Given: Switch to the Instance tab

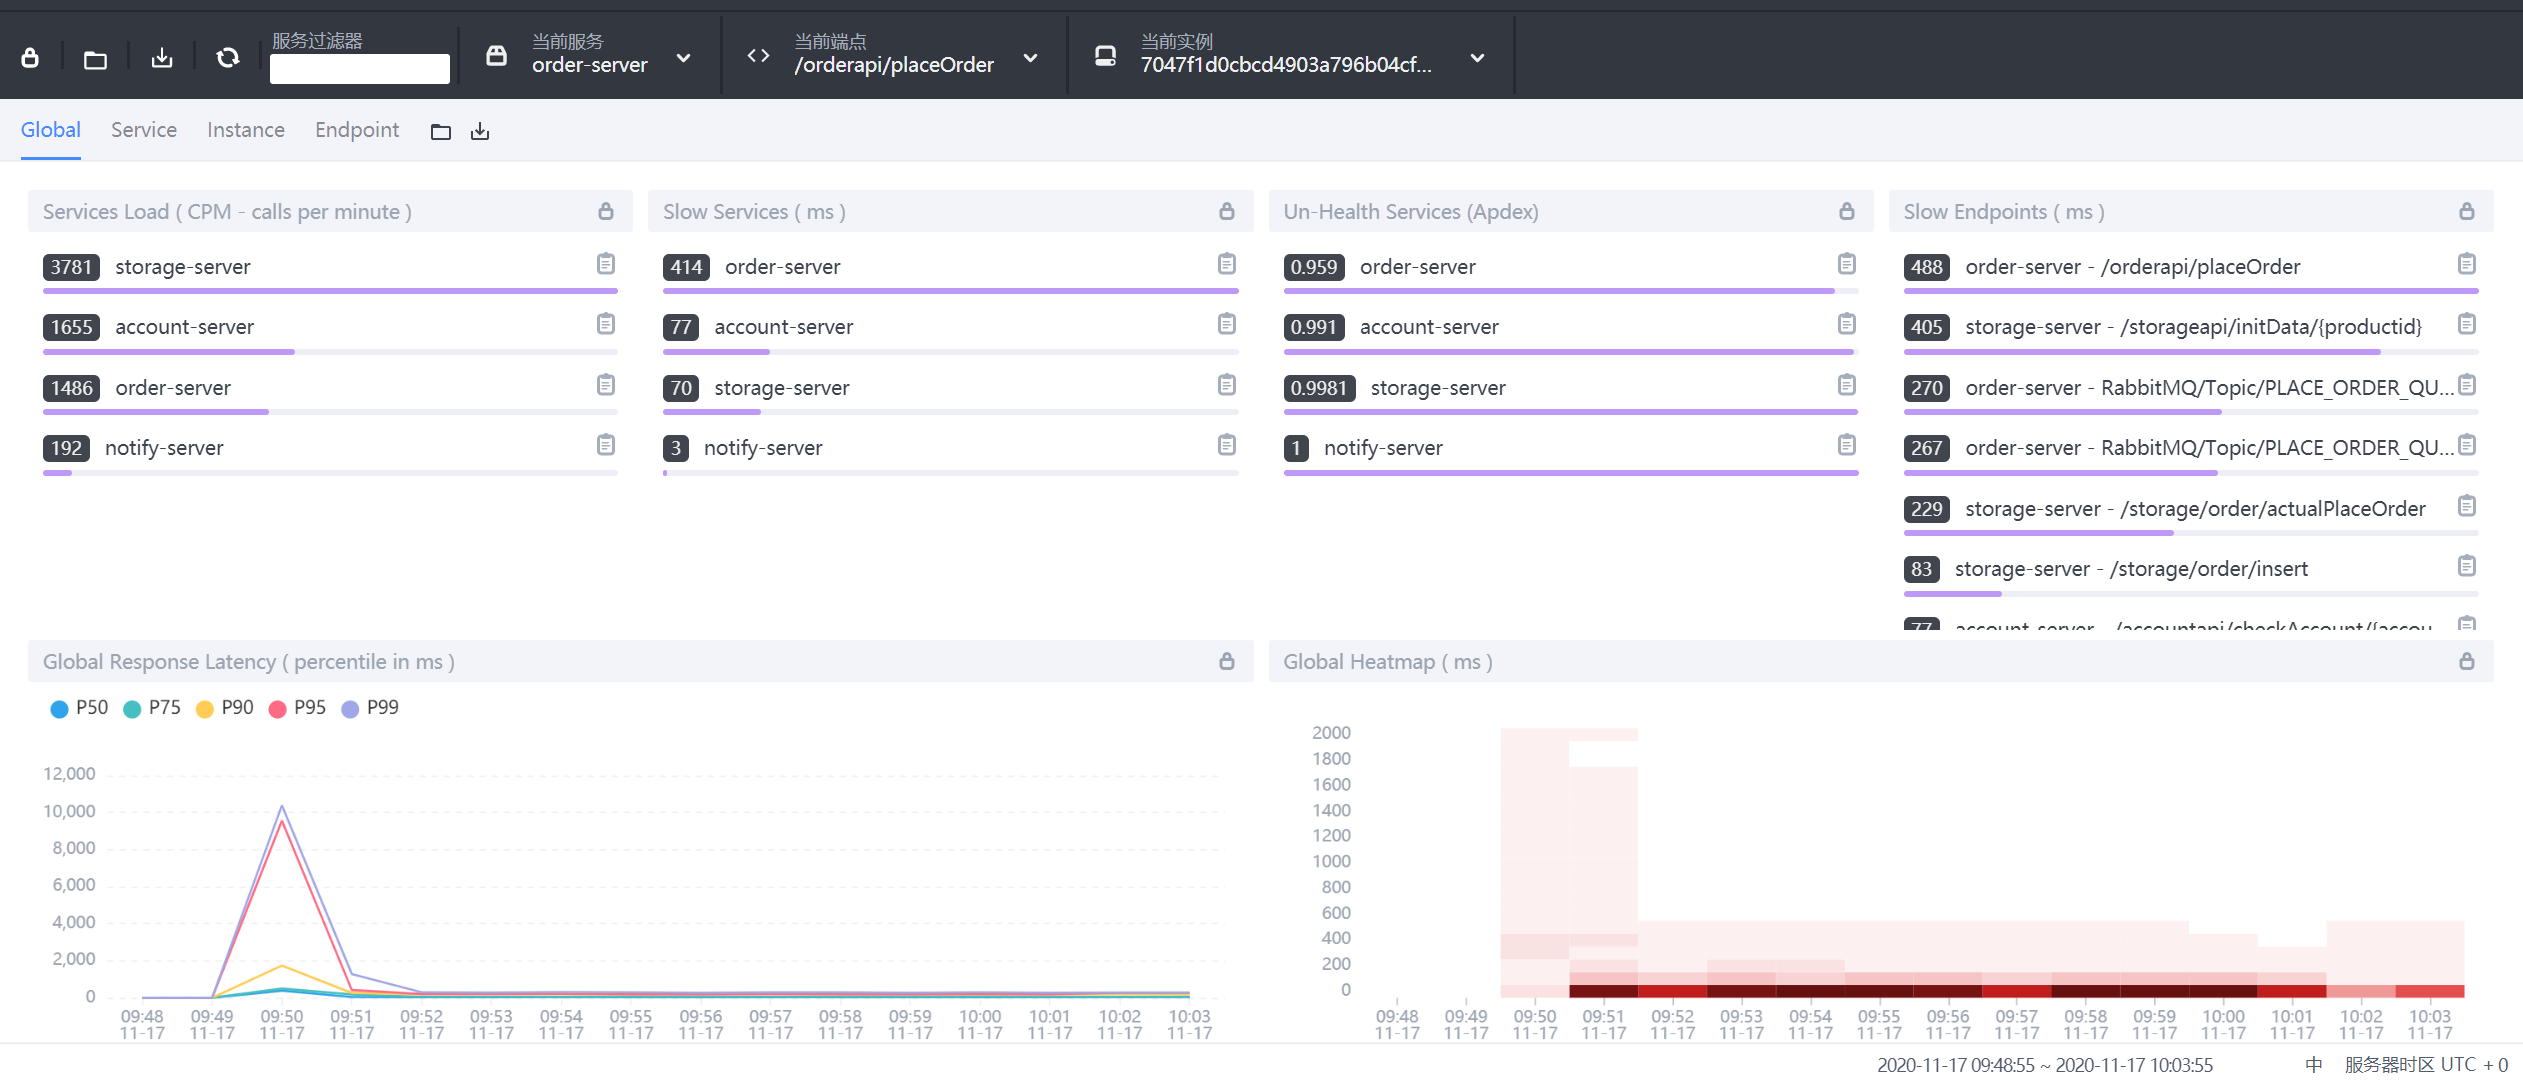Looking at the screenshot, I should 246,130.
